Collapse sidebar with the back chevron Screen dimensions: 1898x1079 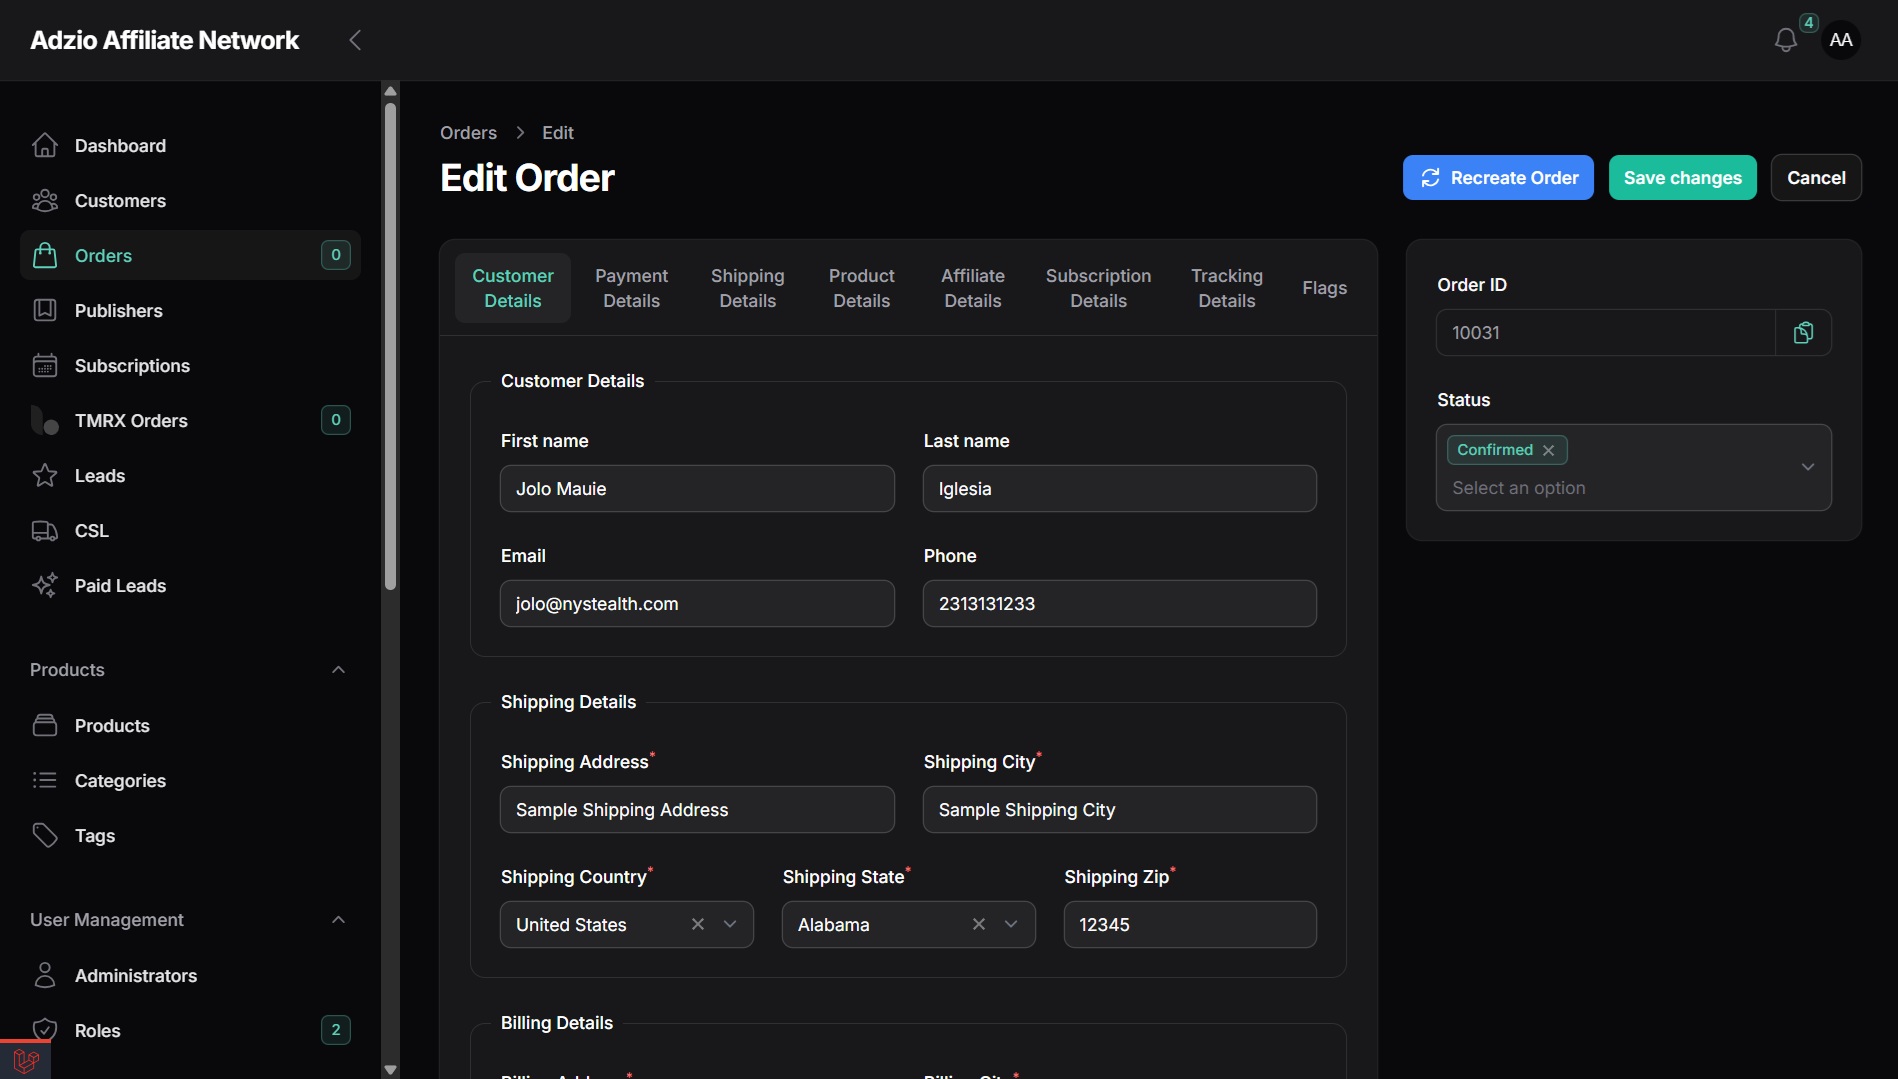[355, 40]
